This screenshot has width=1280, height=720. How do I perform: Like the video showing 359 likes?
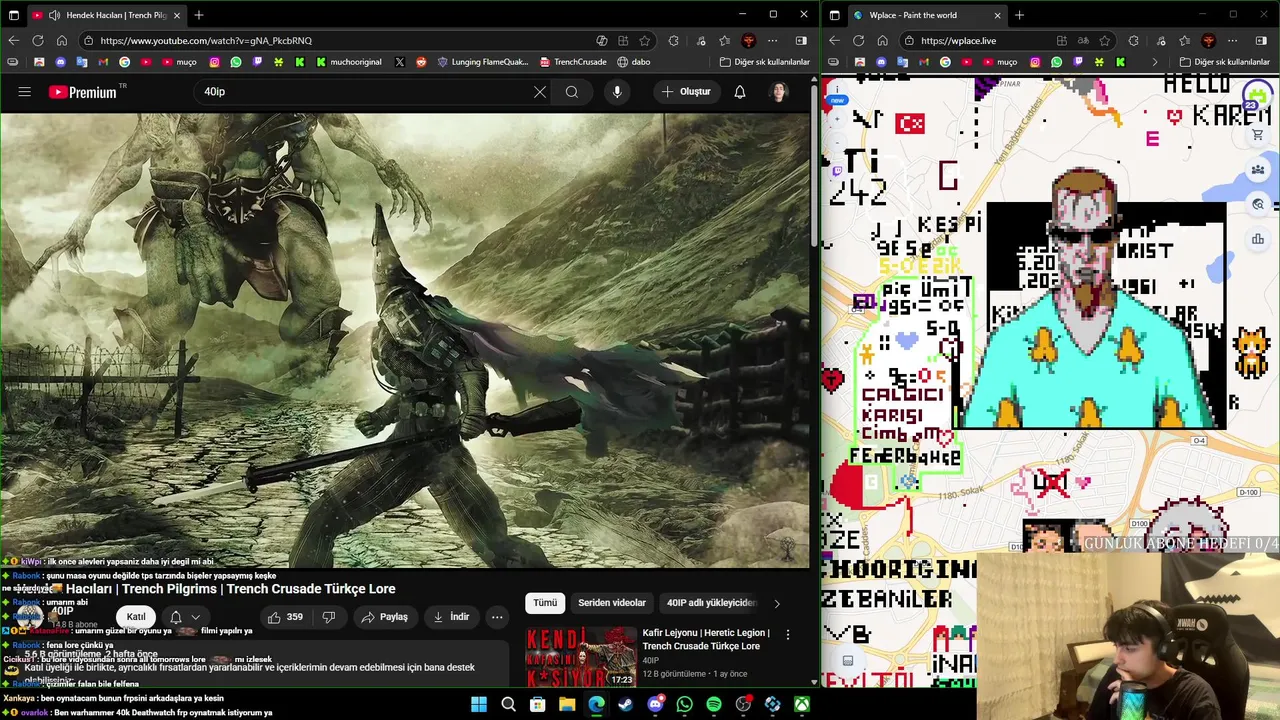tap(285, 617)
